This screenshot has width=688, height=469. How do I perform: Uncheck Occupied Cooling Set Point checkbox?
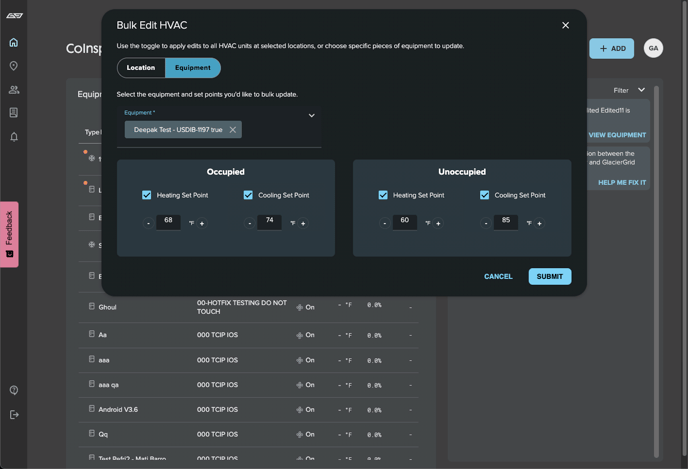pyautogui.click(x=248, y=195)
